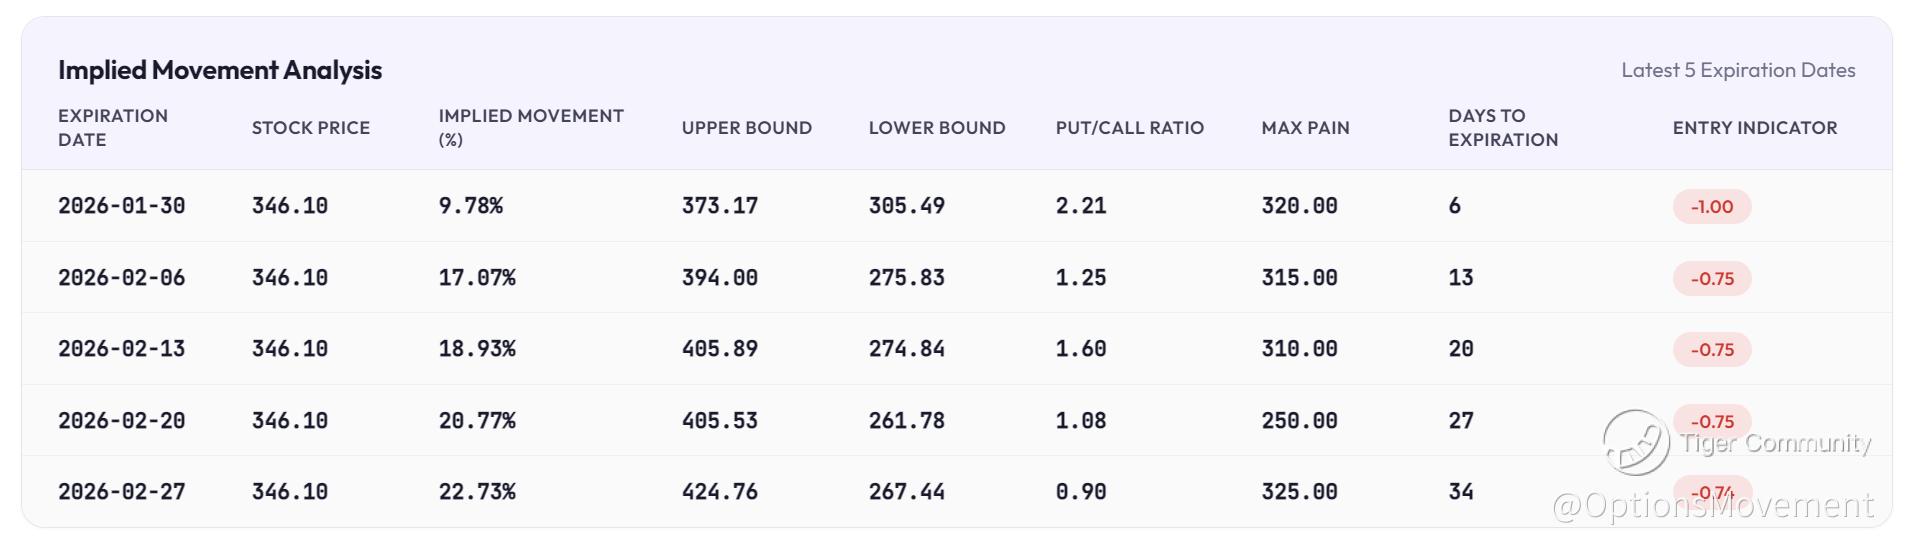Click the Max Pain column header
This screenshot has width=1912, height=549.
pos(1305,128)
